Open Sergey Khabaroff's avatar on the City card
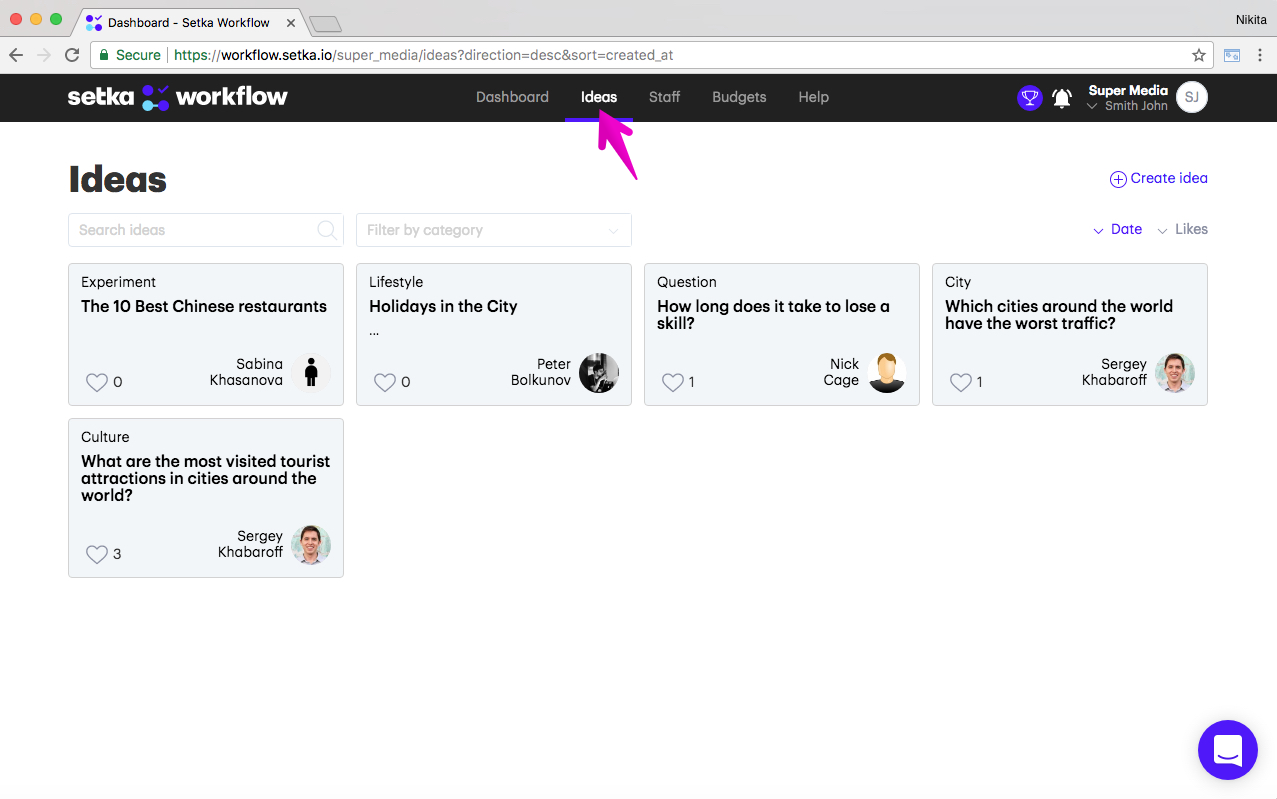The height and width of the screenshot is (799, 1277). point(1175,373)
